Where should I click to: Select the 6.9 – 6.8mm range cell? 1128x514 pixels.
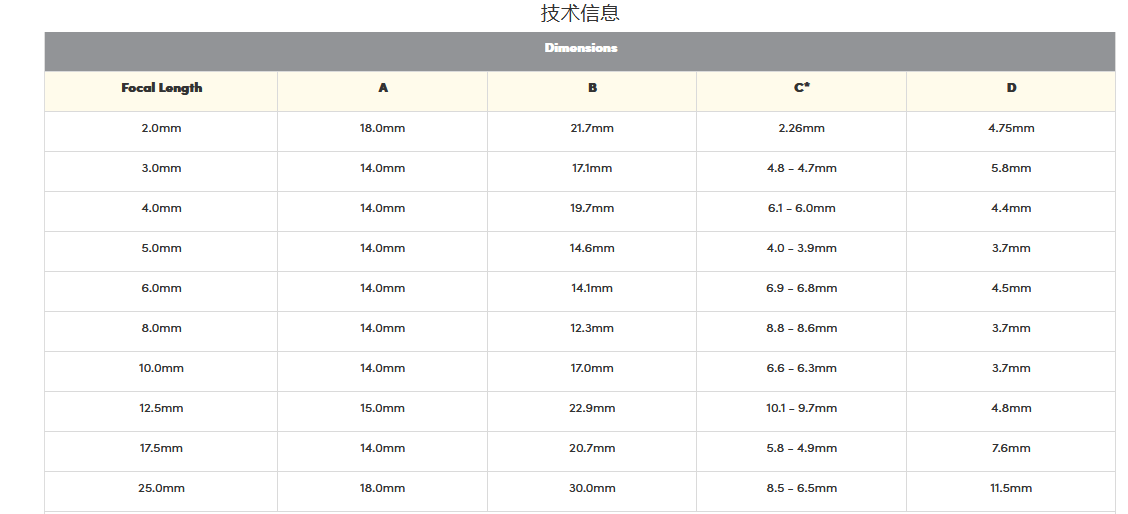click(x=802, y=288)
